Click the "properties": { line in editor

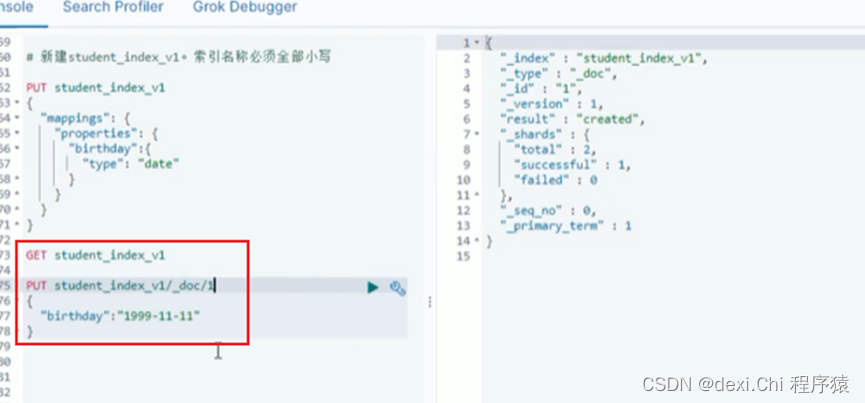click(x=106, y=133)
